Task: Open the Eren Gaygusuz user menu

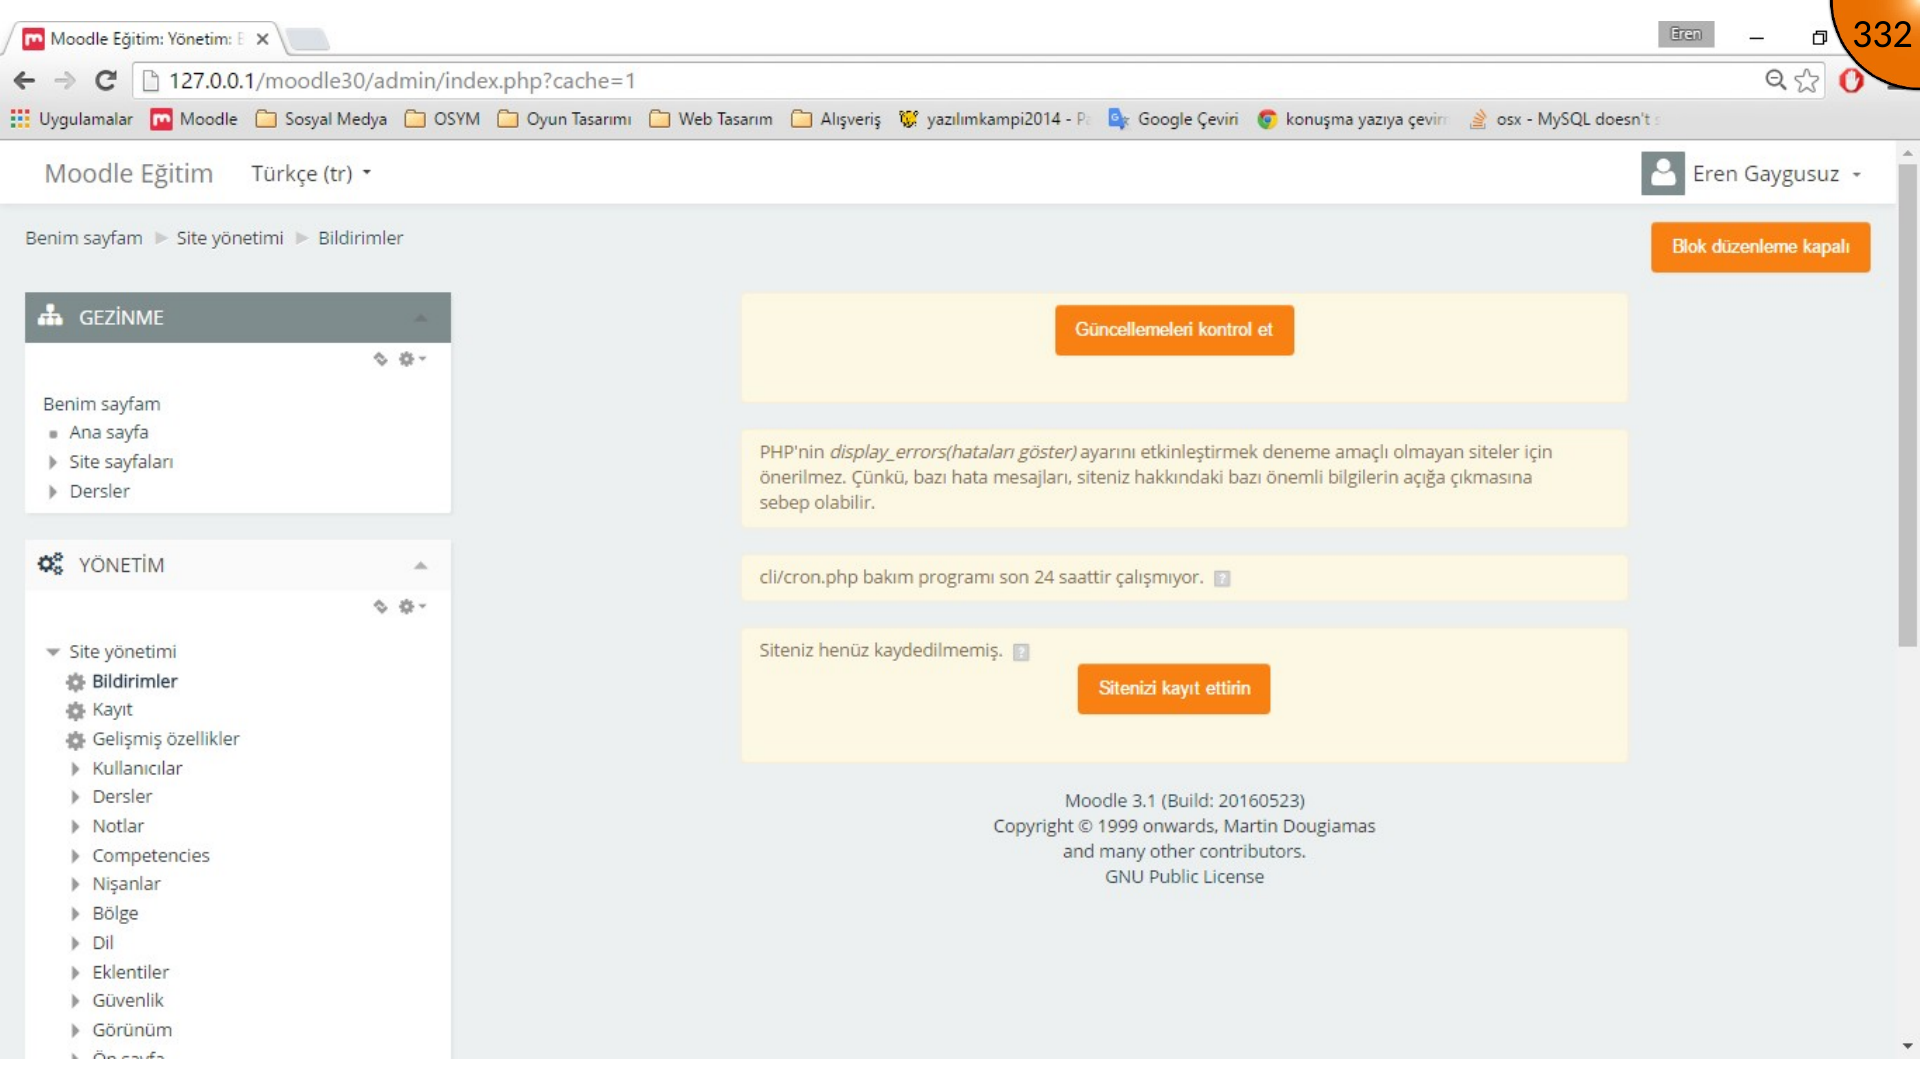Action: [1777, 174]
